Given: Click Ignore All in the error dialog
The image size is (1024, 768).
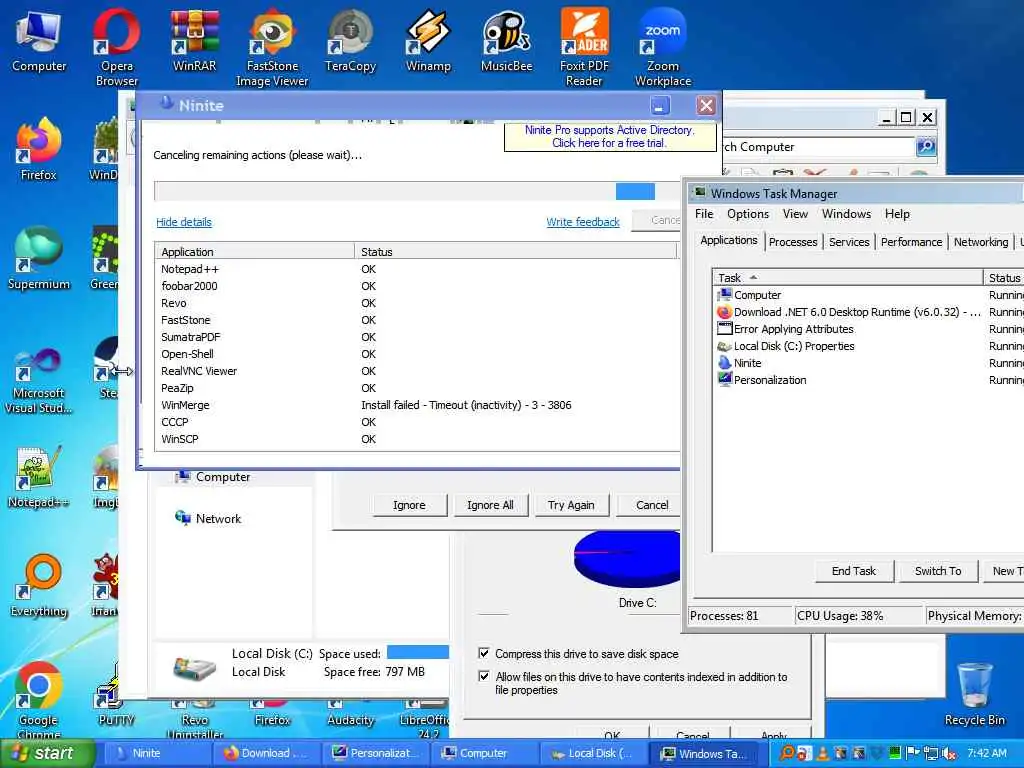Looking at the screenshot, I should pyautogui.click(x=490, y=505).
